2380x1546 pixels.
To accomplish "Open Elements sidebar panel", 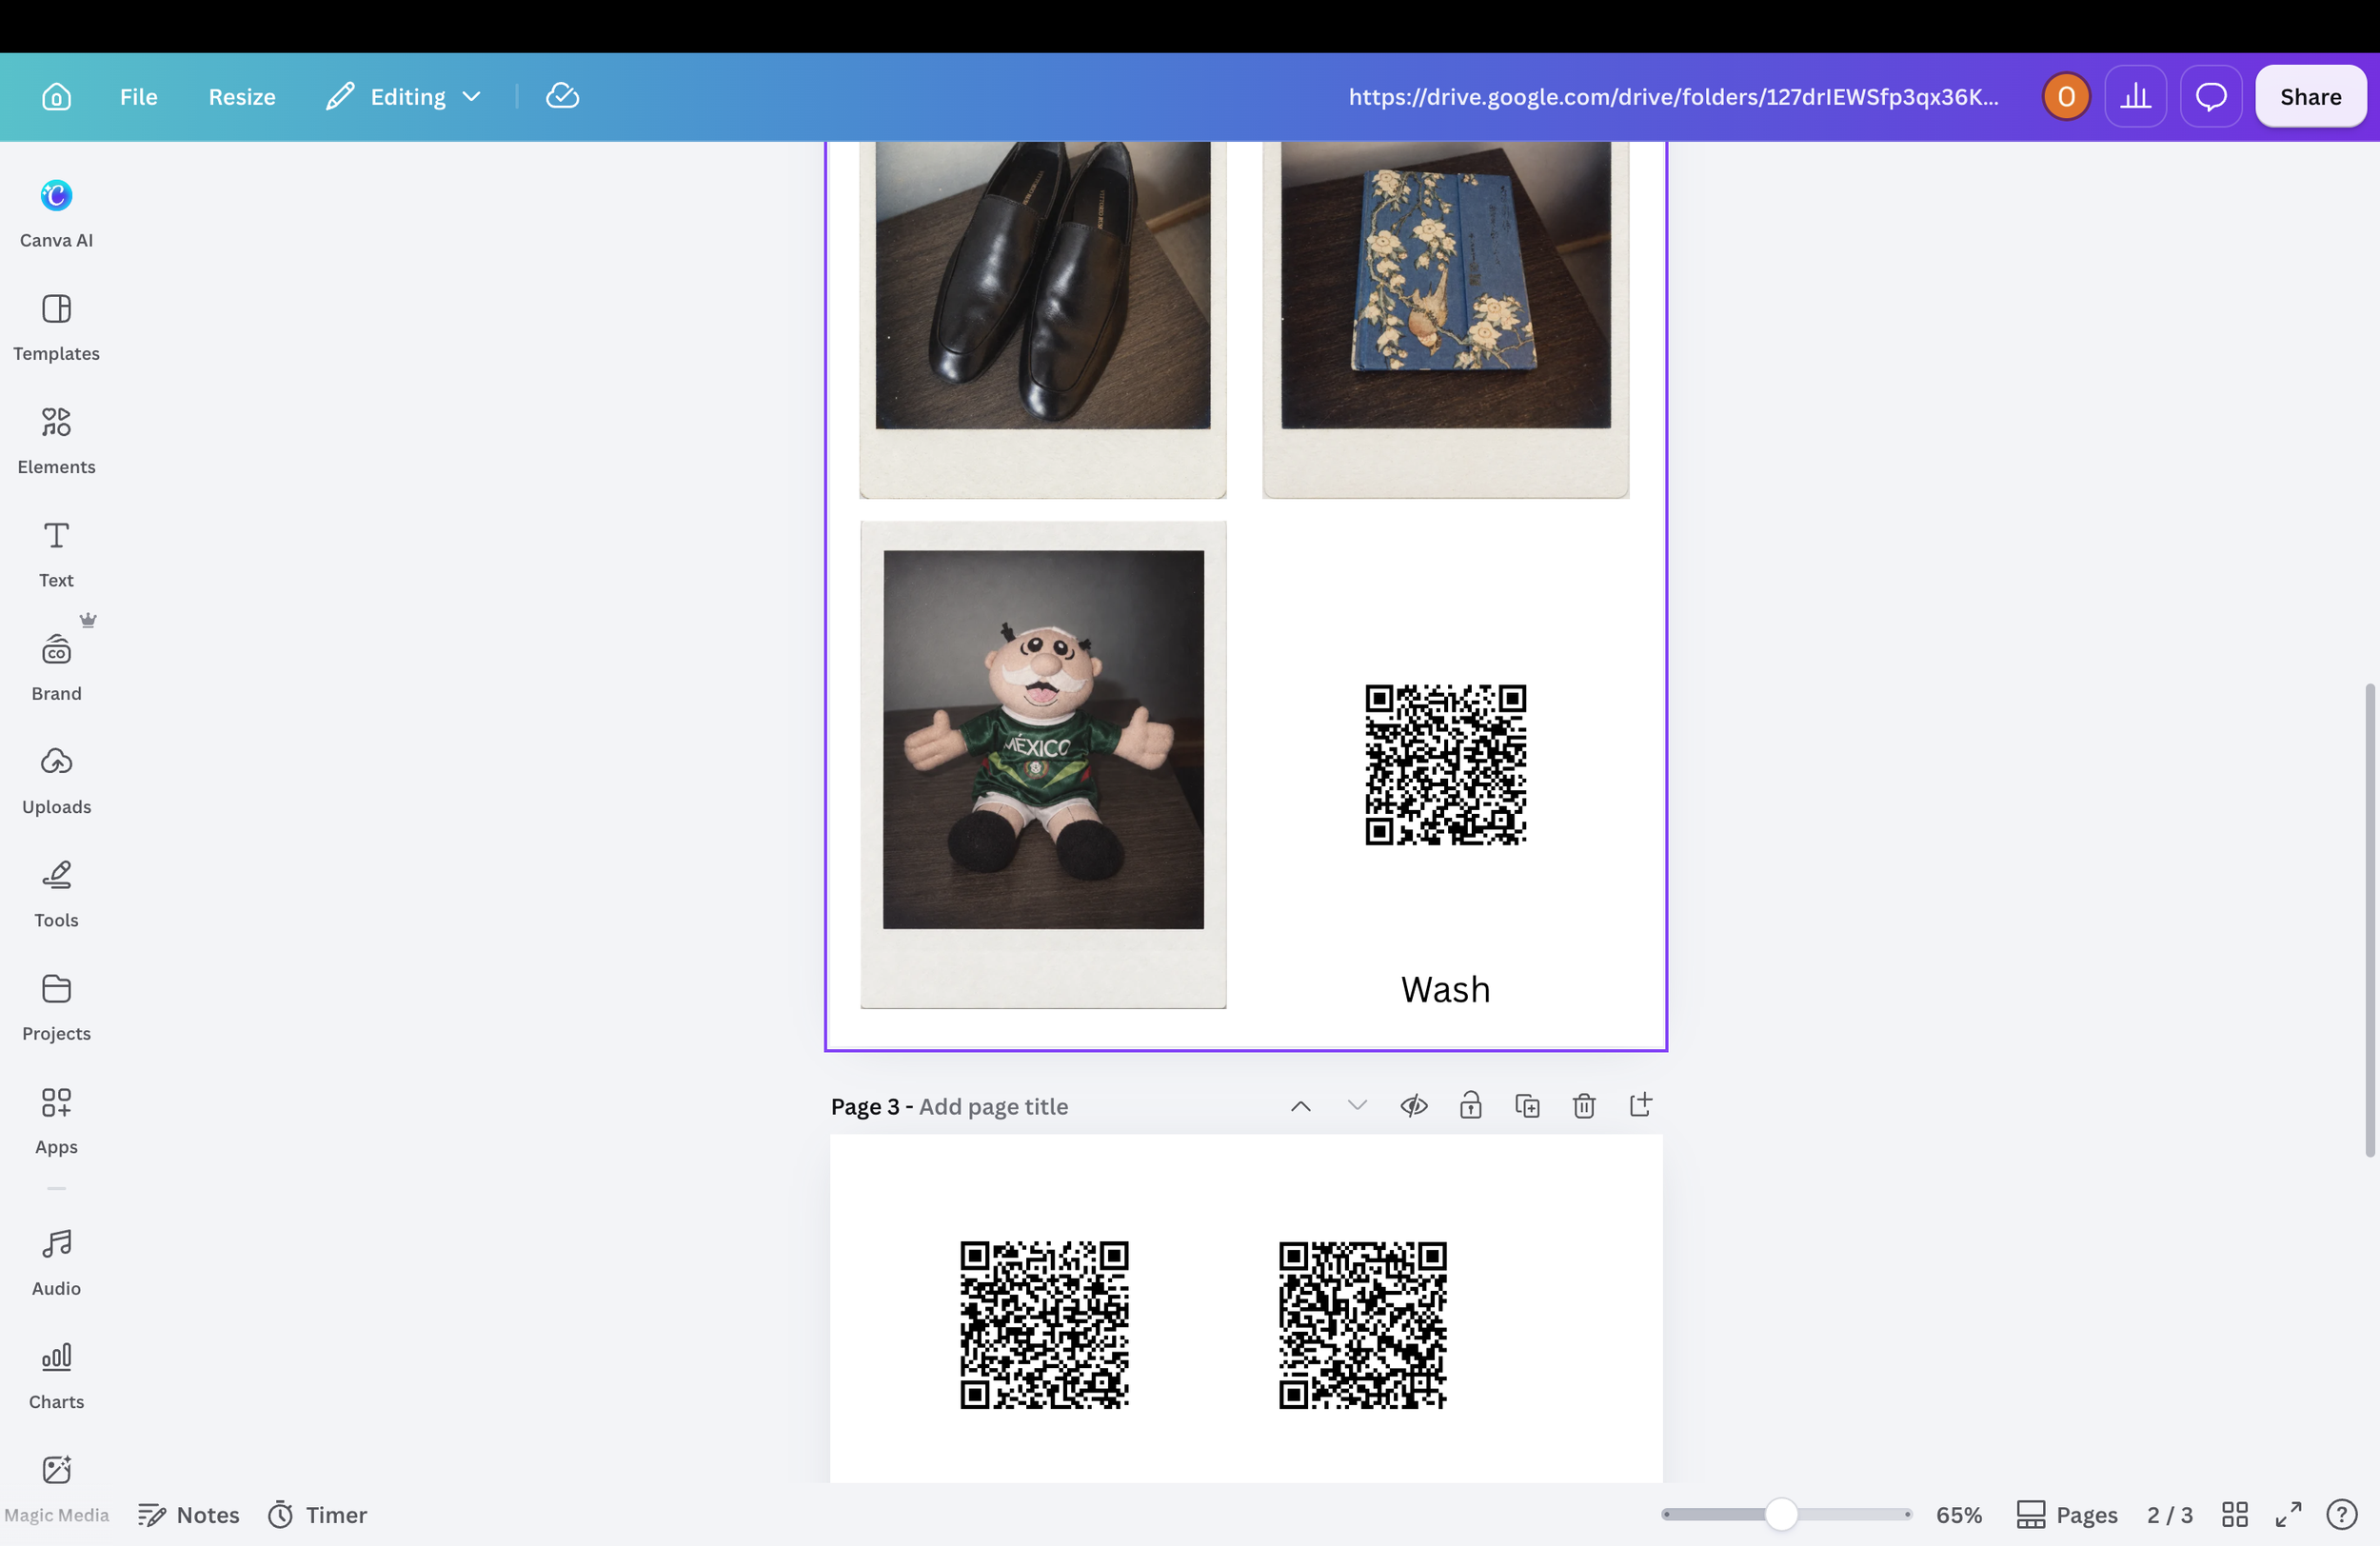I will tap(56, 441).
